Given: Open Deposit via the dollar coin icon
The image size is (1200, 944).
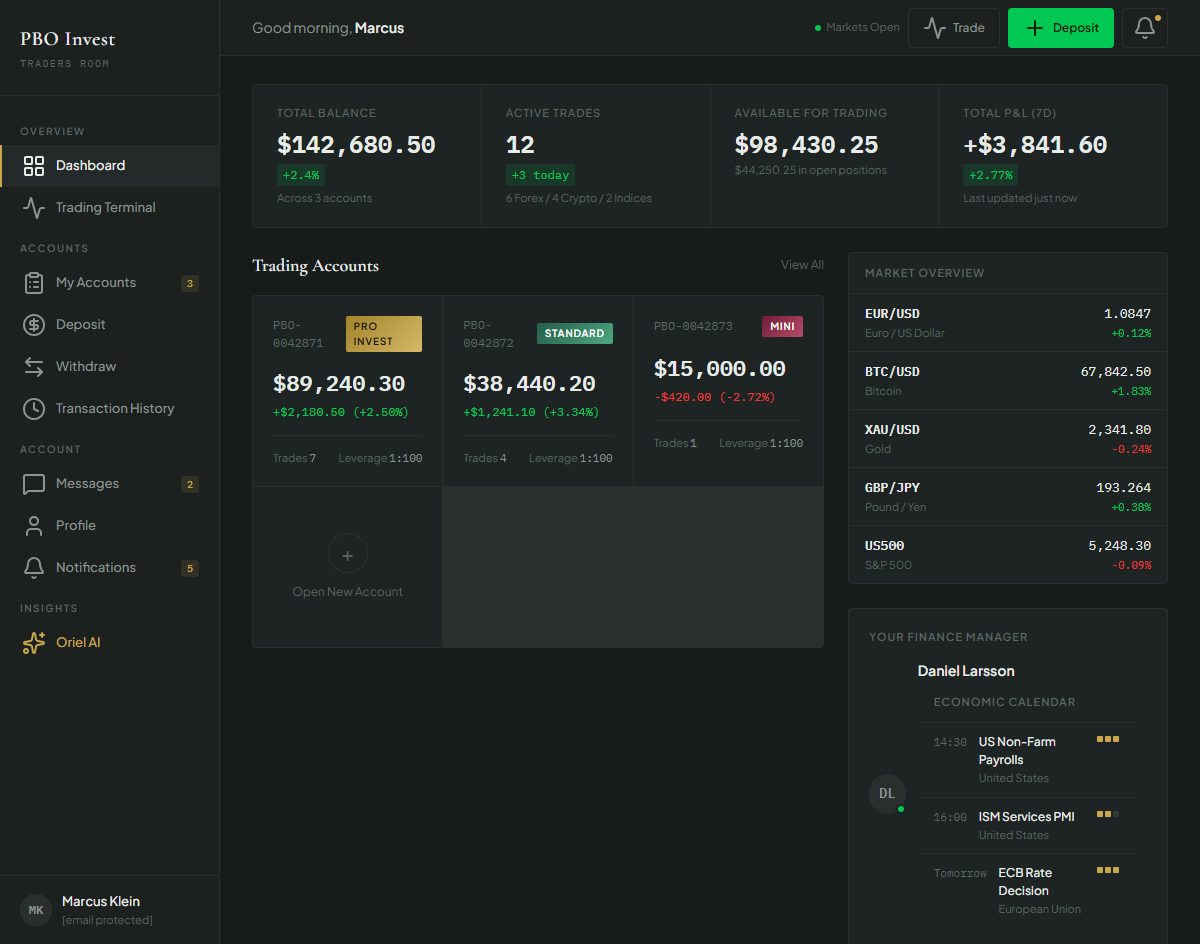Looking at the screenshot, I should pyautogui.click(x=34, y=324).
